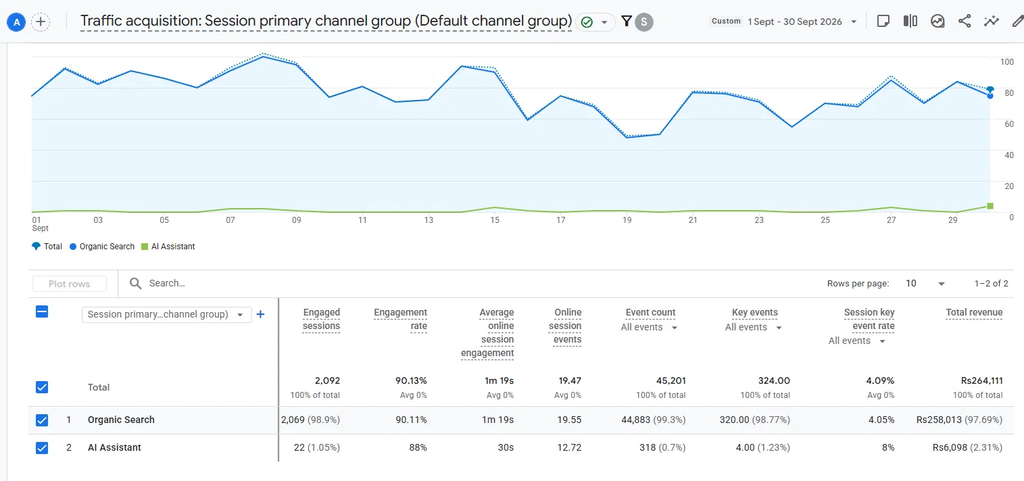The height and width of the screenshot is (481, 1024).
Task: Click the 1–2 of 2 pagination text
Action: [x=991, y=283]
